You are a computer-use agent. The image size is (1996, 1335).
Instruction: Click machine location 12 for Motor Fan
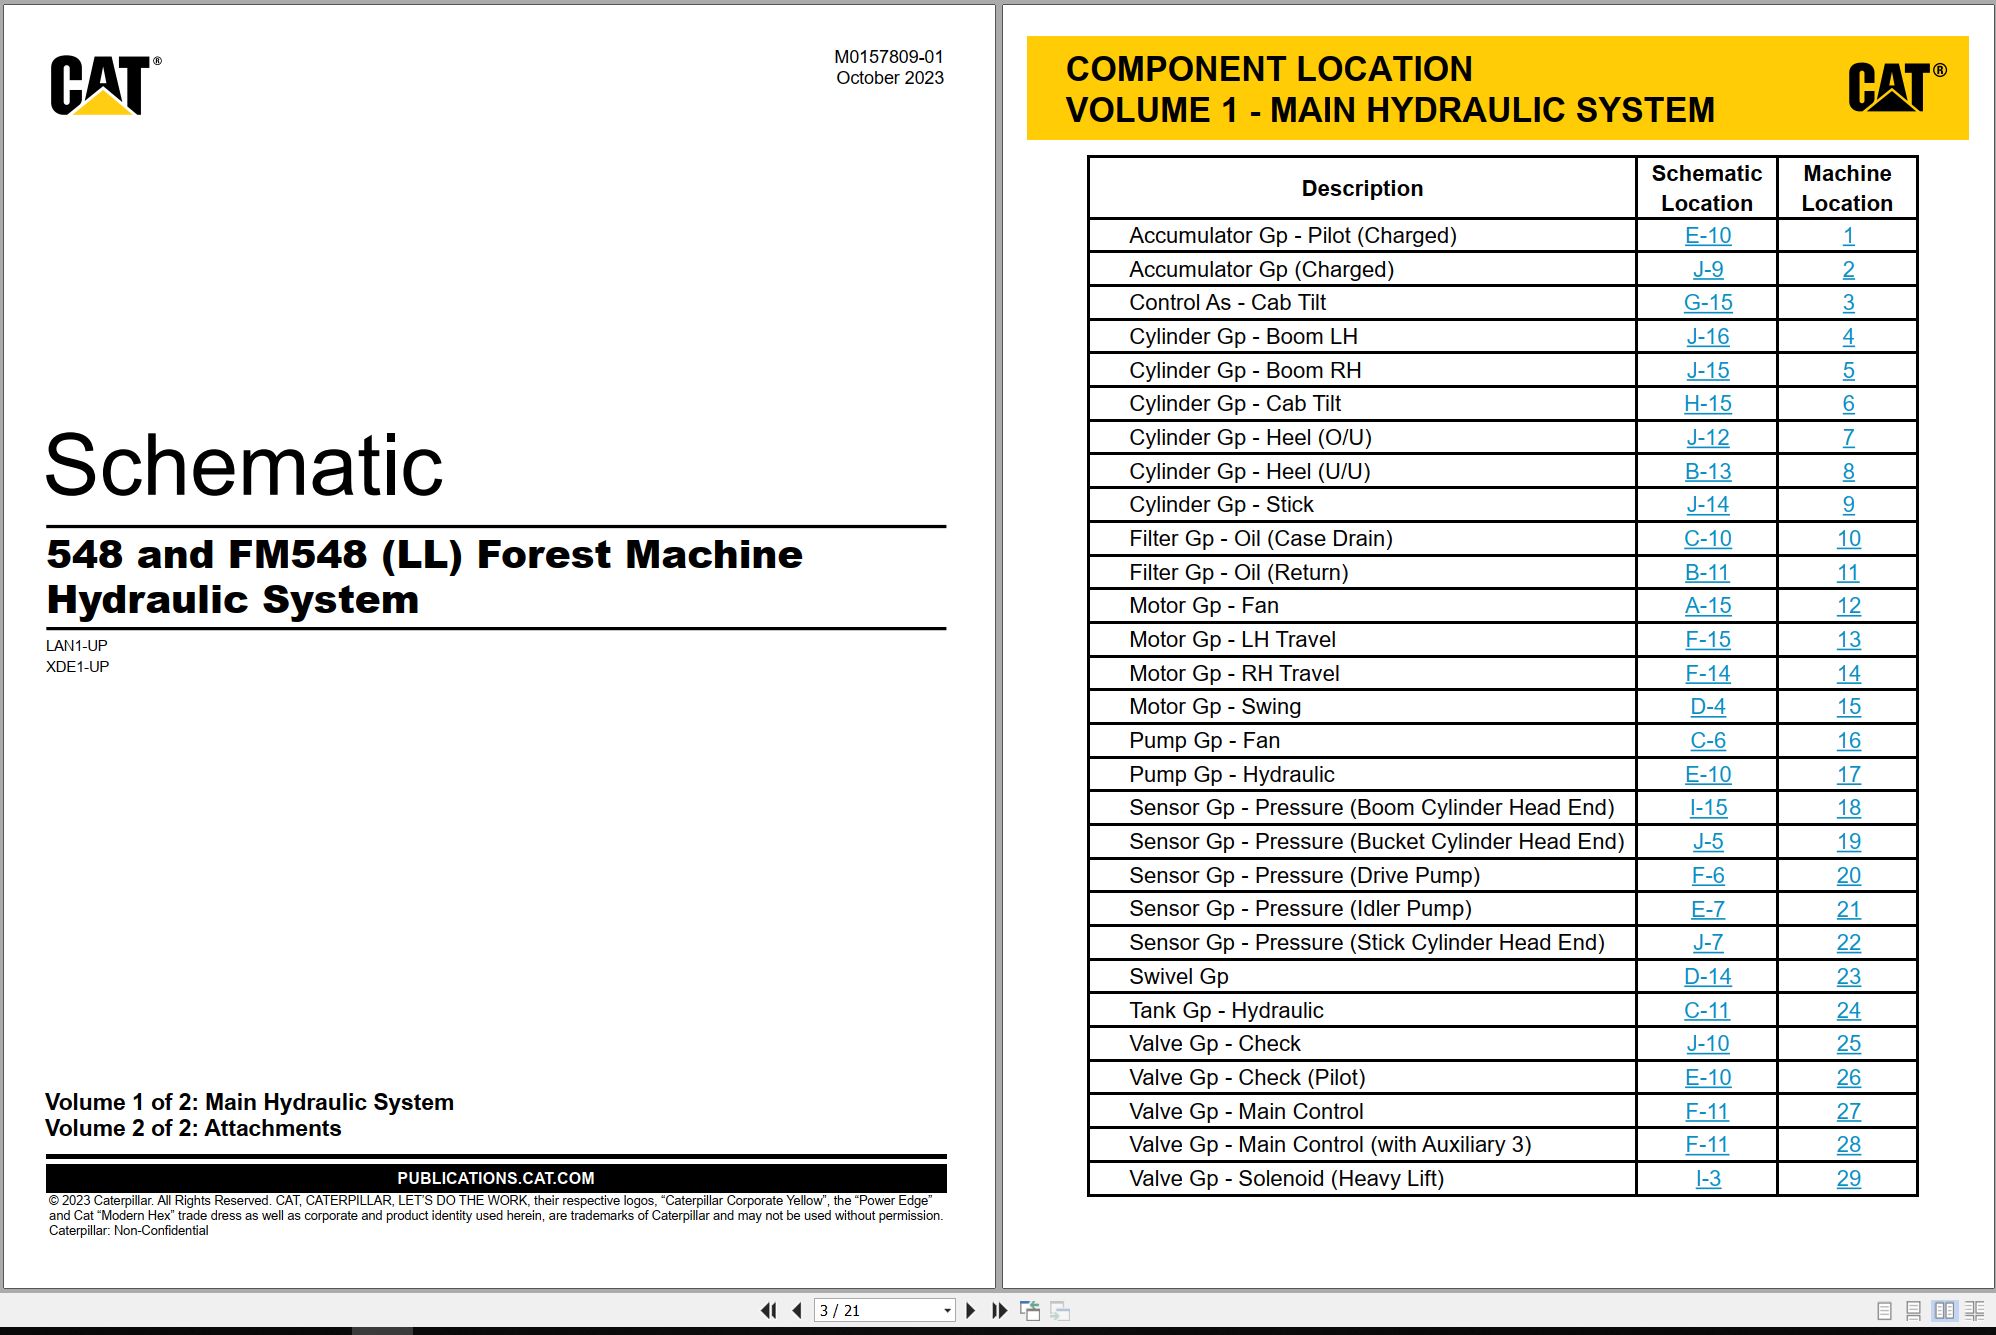1848,606
